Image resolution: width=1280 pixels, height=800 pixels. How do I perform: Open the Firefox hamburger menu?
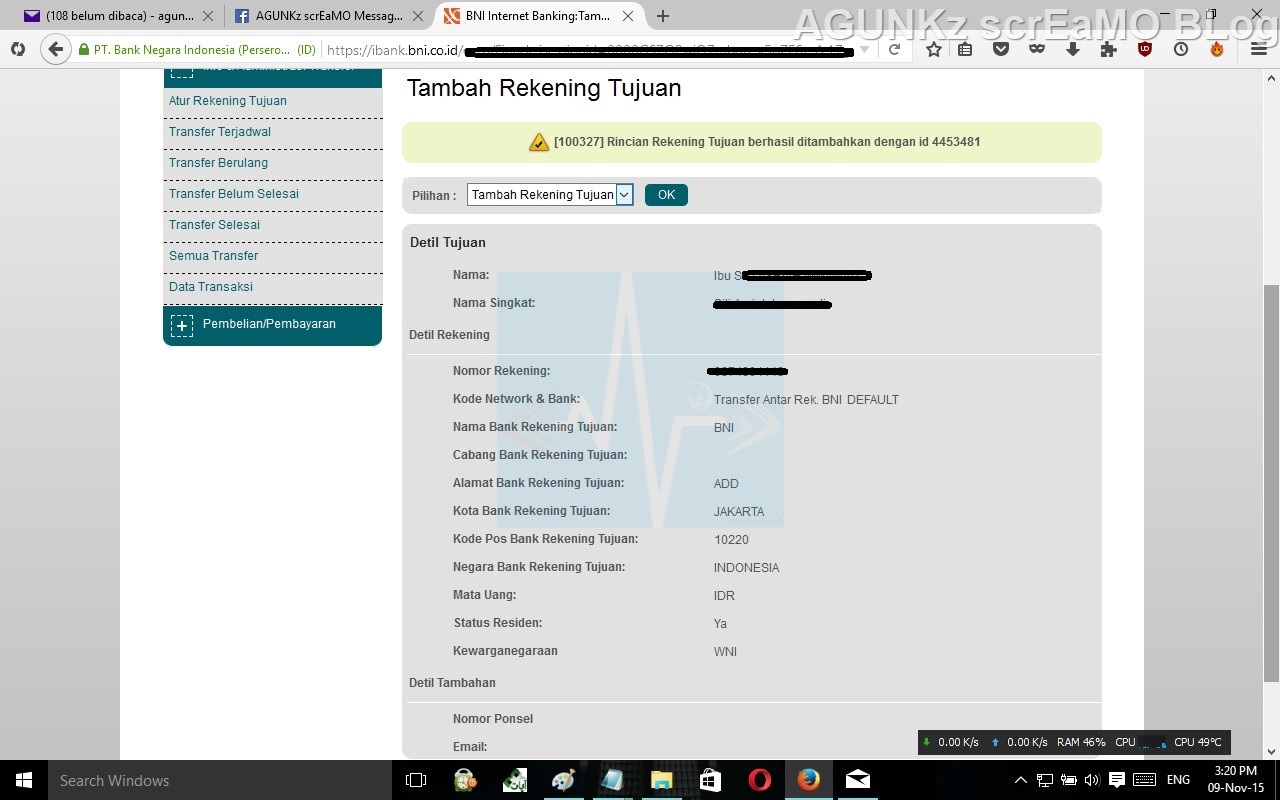pos(1257,49)
